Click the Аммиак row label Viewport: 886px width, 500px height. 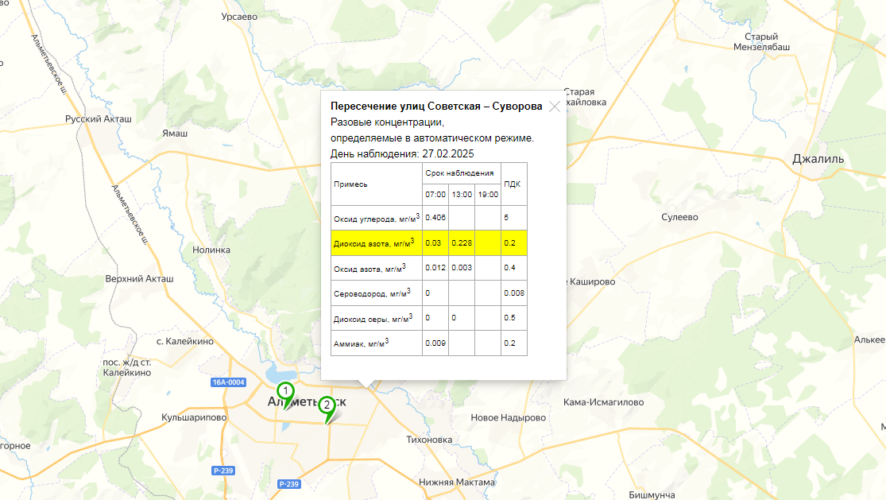coord(360,343)
